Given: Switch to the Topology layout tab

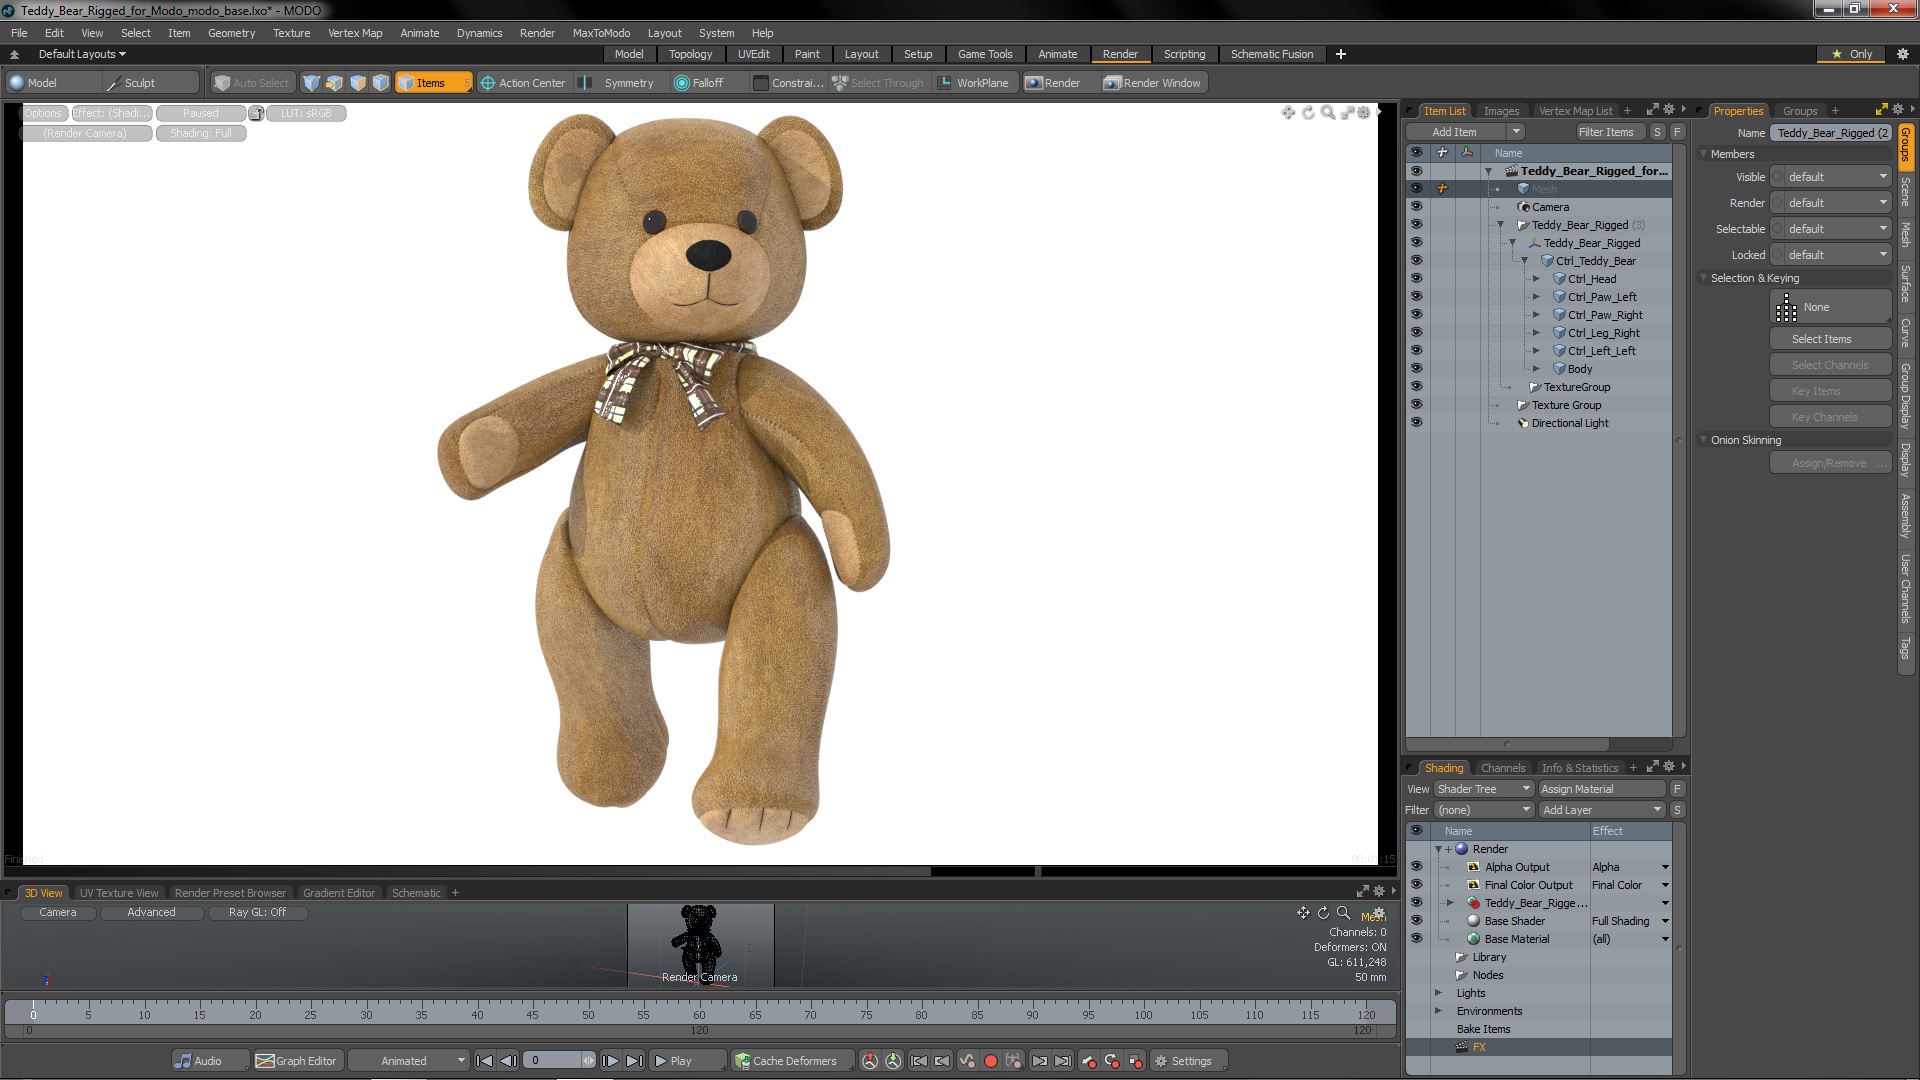Looking at the screenshot, I should tap(690, 54).
